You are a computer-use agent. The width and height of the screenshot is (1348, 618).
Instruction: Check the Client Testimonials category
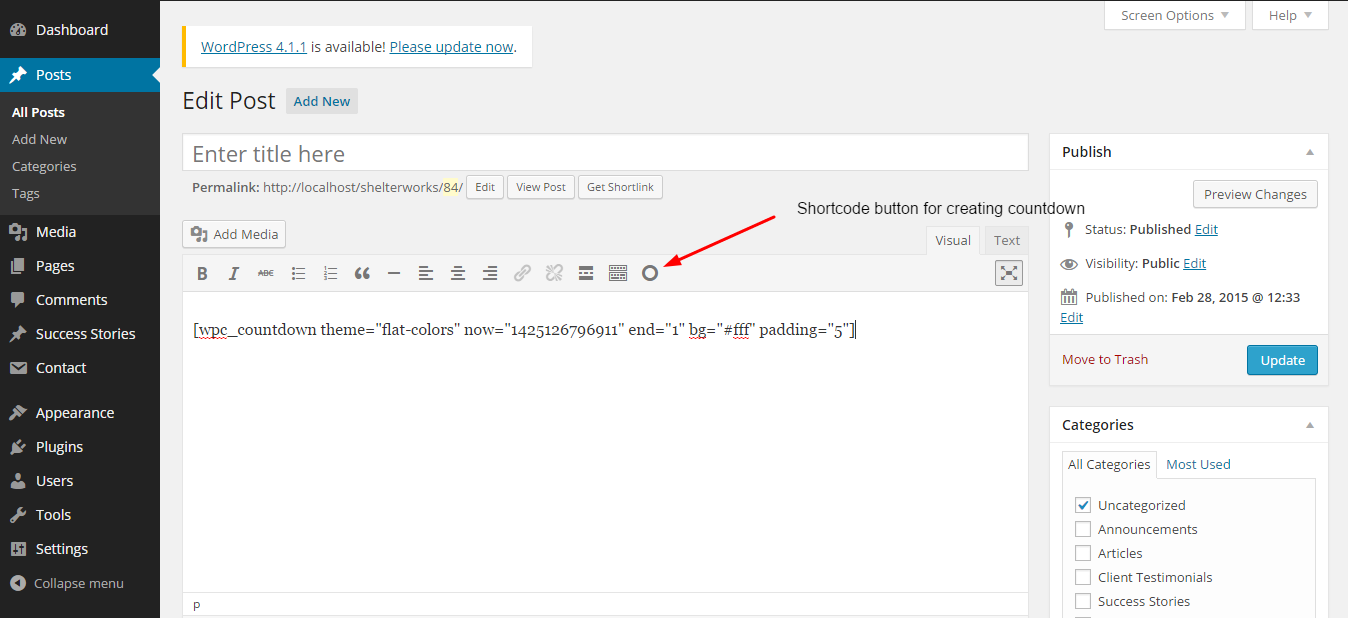(1083, 577)
